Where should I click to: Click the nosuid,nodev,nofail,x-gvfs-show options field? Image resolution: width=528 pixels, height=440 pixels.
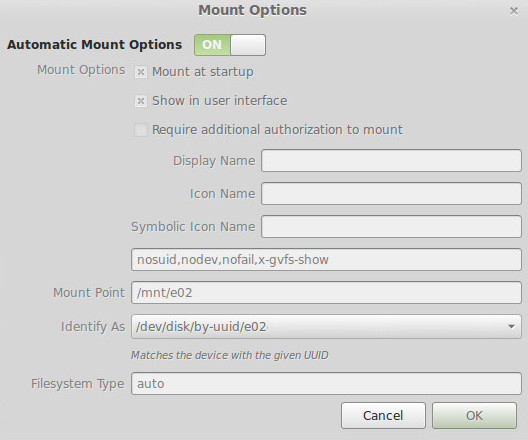[326, 260]
